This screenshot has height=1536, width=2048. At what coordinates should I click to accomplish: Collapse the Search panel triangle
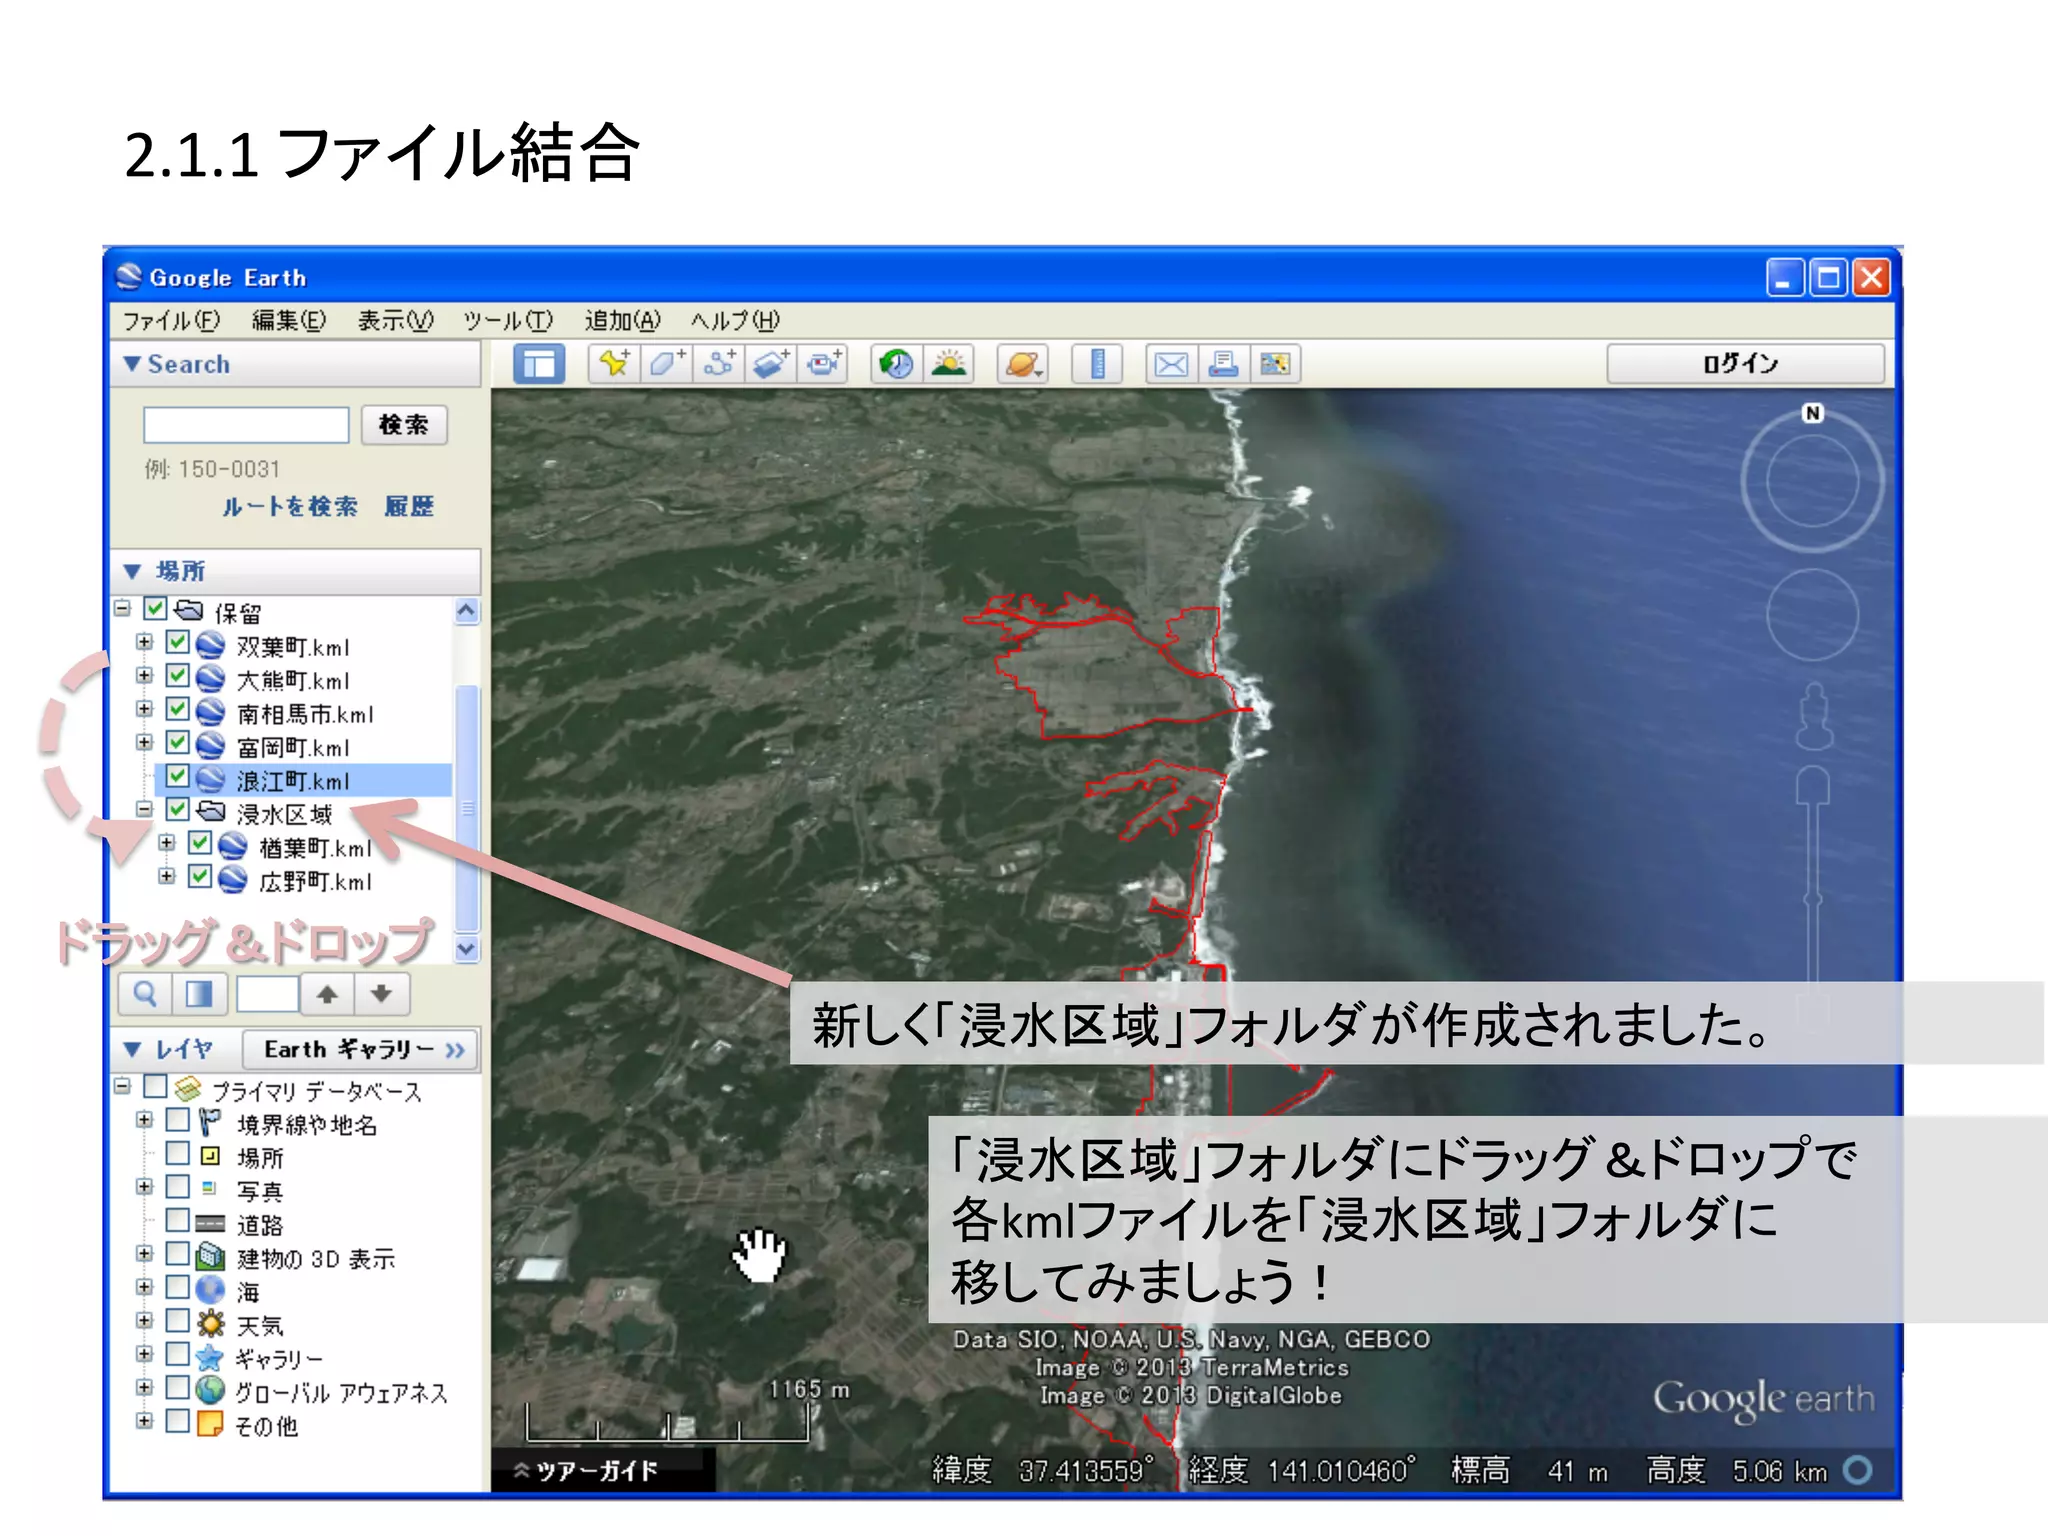point(131,364)
